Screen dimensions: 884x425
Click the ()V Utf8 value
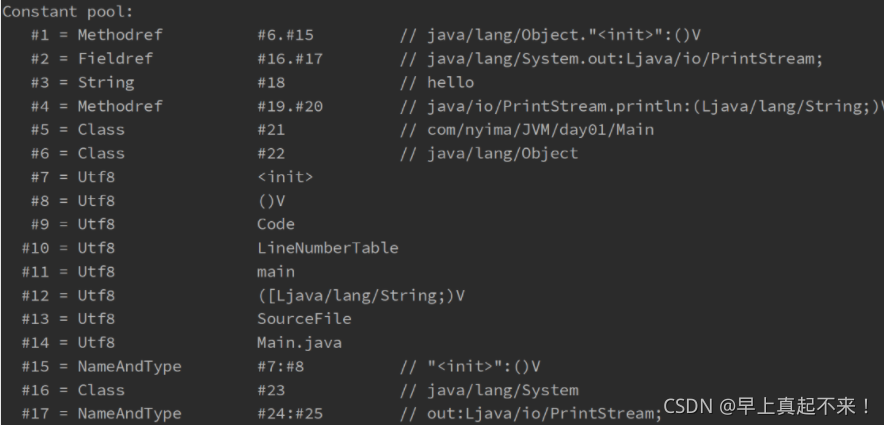[271, 201]
